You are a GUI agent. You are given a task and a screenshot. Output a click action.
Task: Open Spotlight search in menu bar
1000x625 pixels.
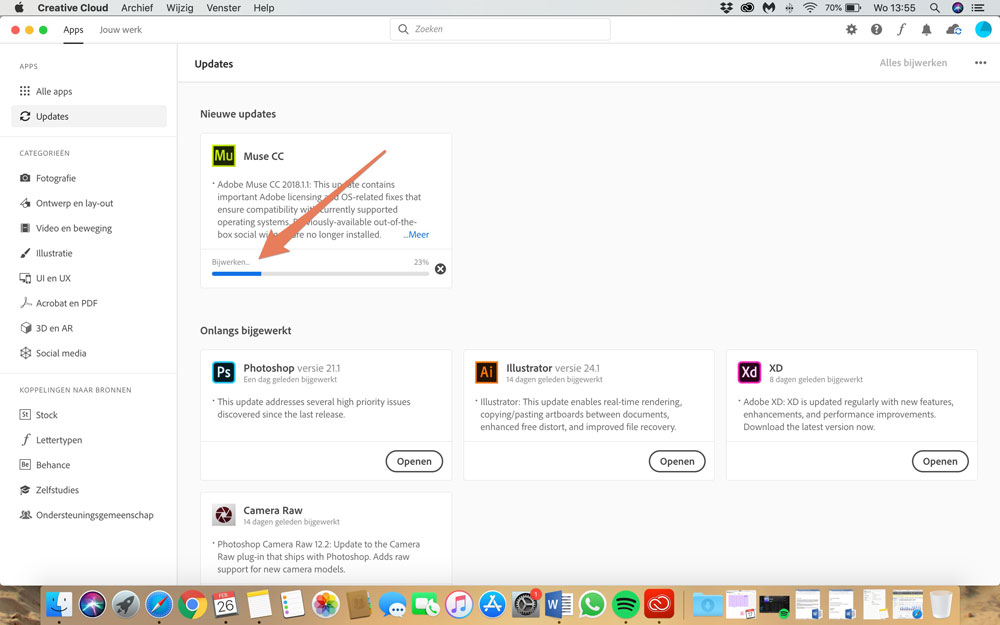click(x=934, y=8)
